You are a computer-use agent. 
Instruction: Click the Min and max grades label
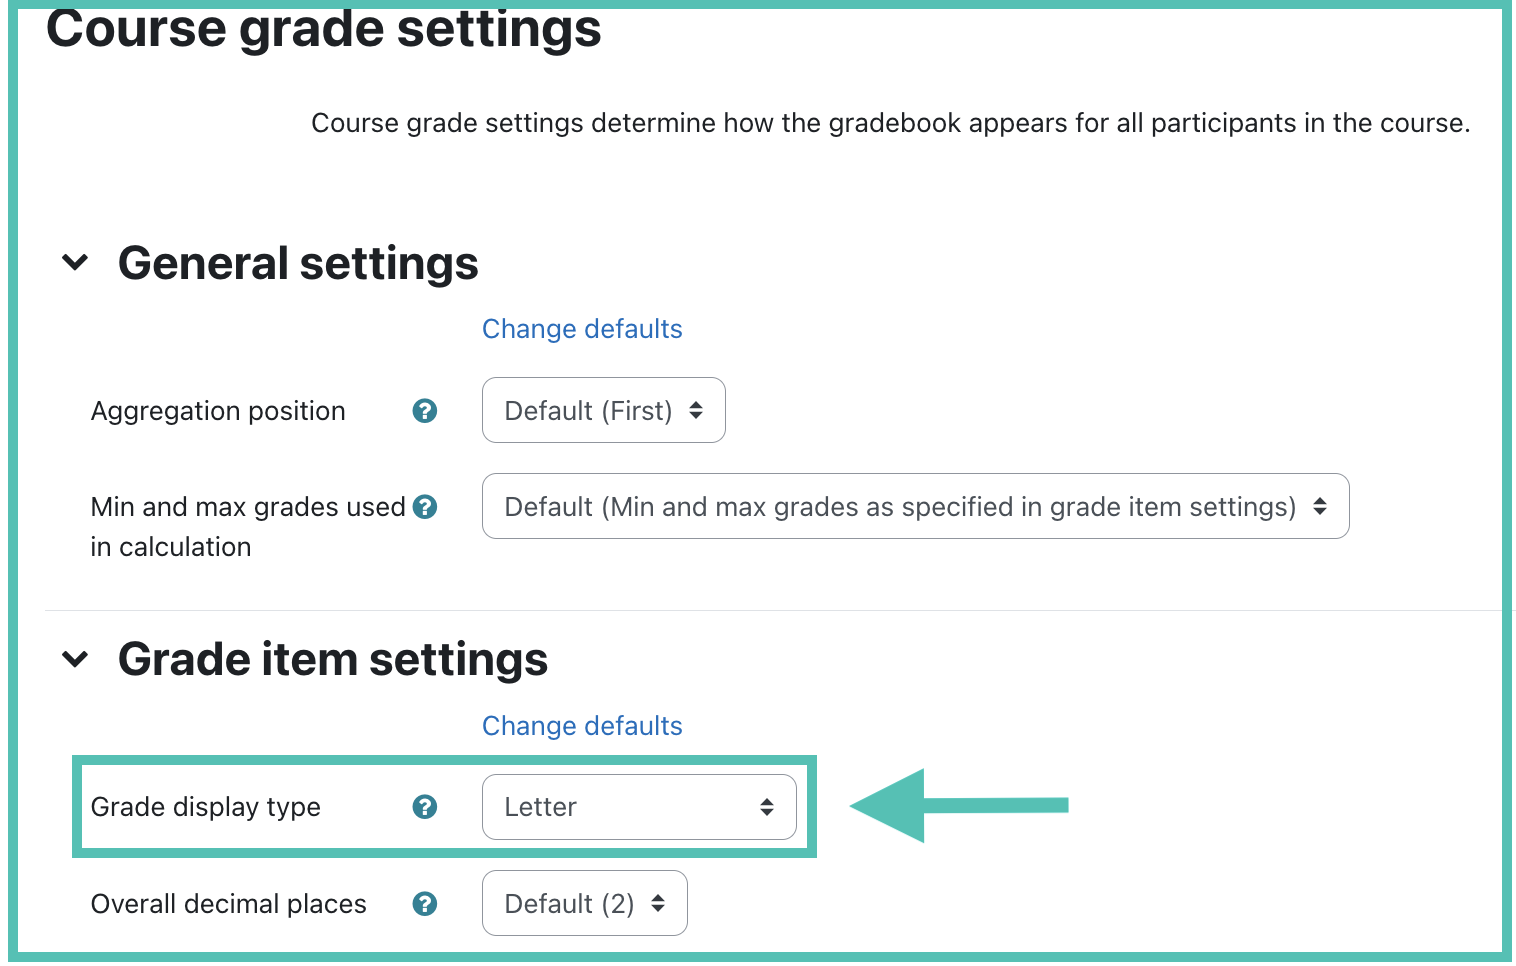pos(248,527)
